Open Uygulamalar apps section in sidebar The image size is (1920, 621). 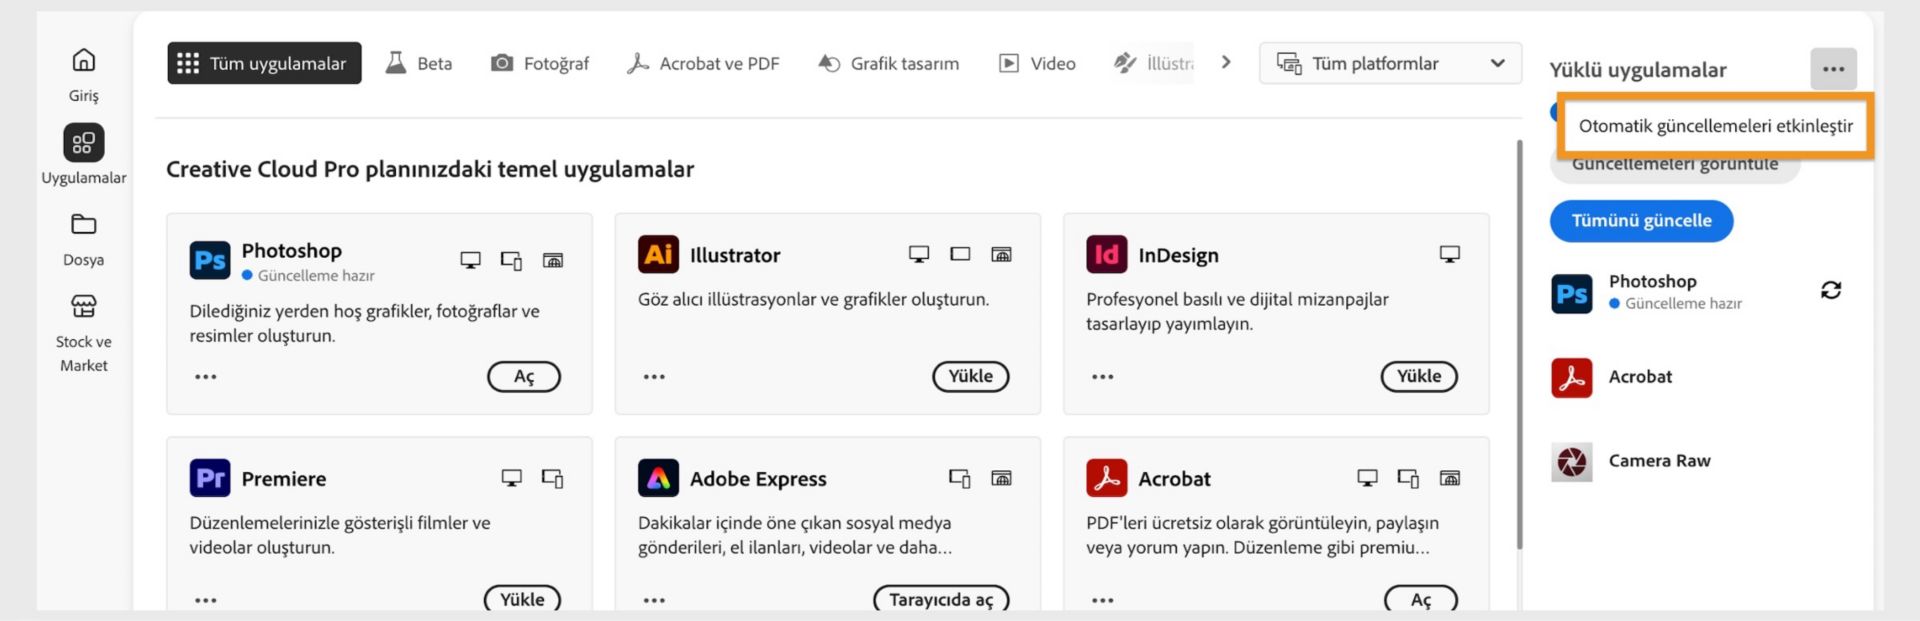[84, 143]
